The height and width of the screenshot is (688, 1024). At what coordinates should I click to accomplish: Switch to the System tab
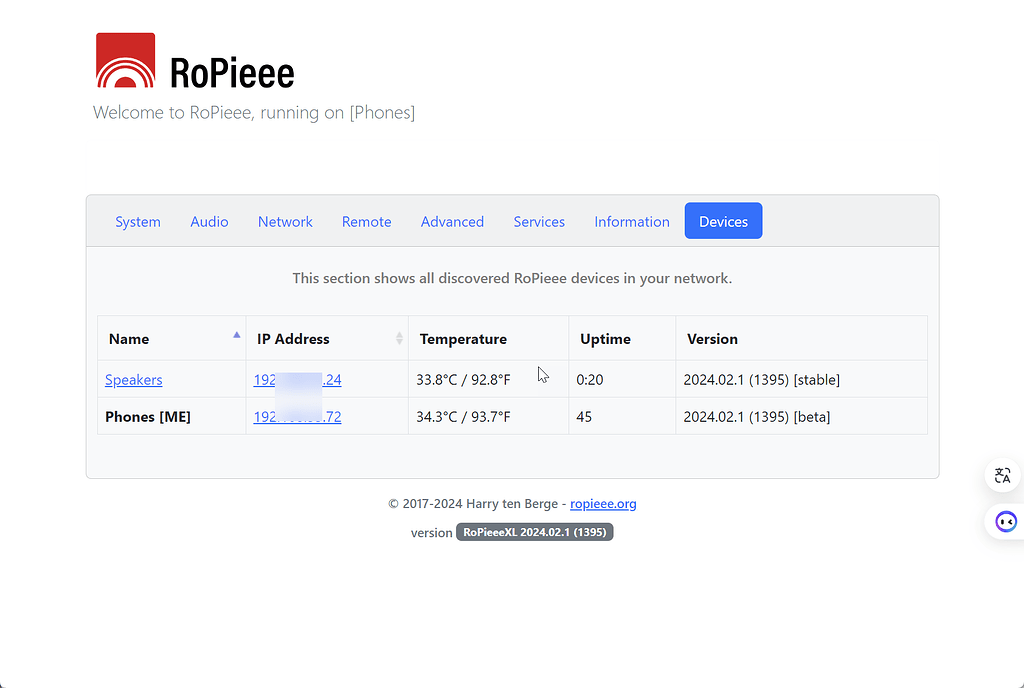(138, 221)
